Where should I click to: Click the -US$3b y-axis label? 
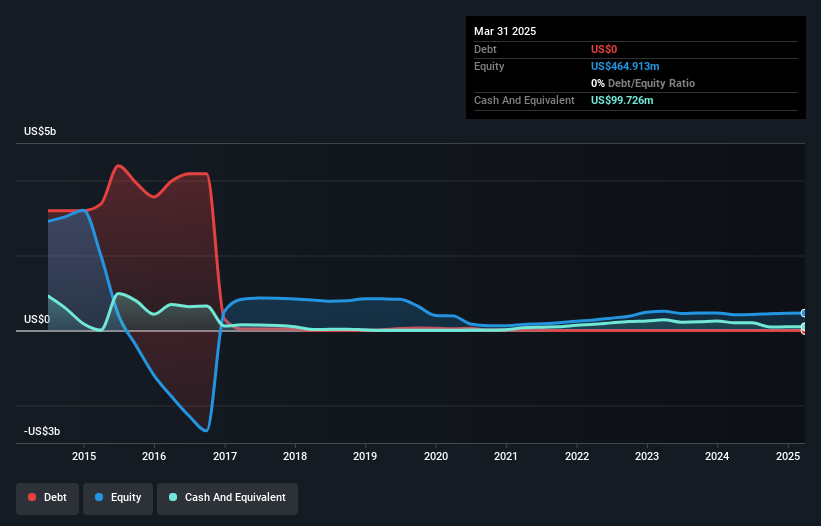point(42,431)
